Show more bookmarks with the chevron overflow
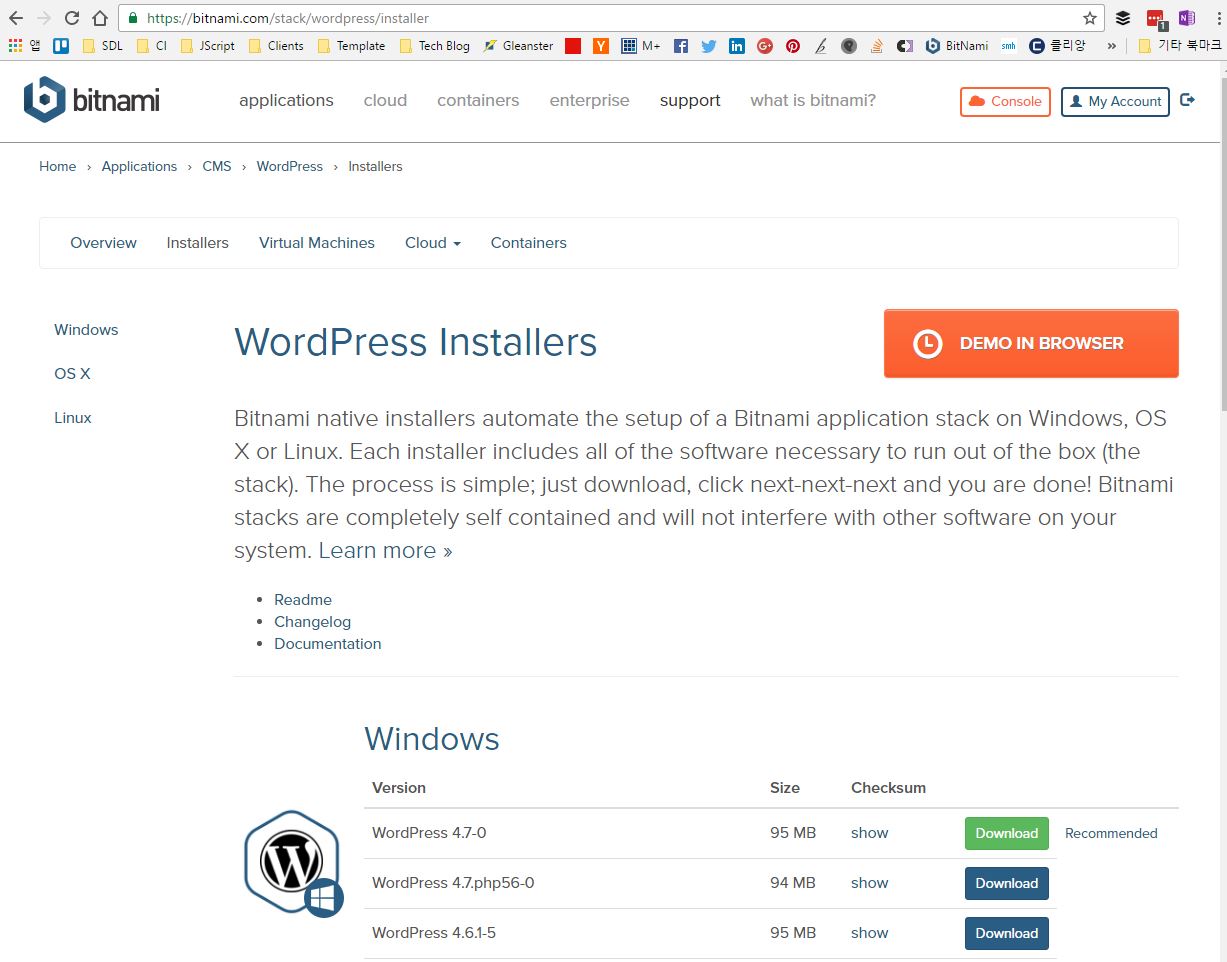 click(x=1111, y=46)
